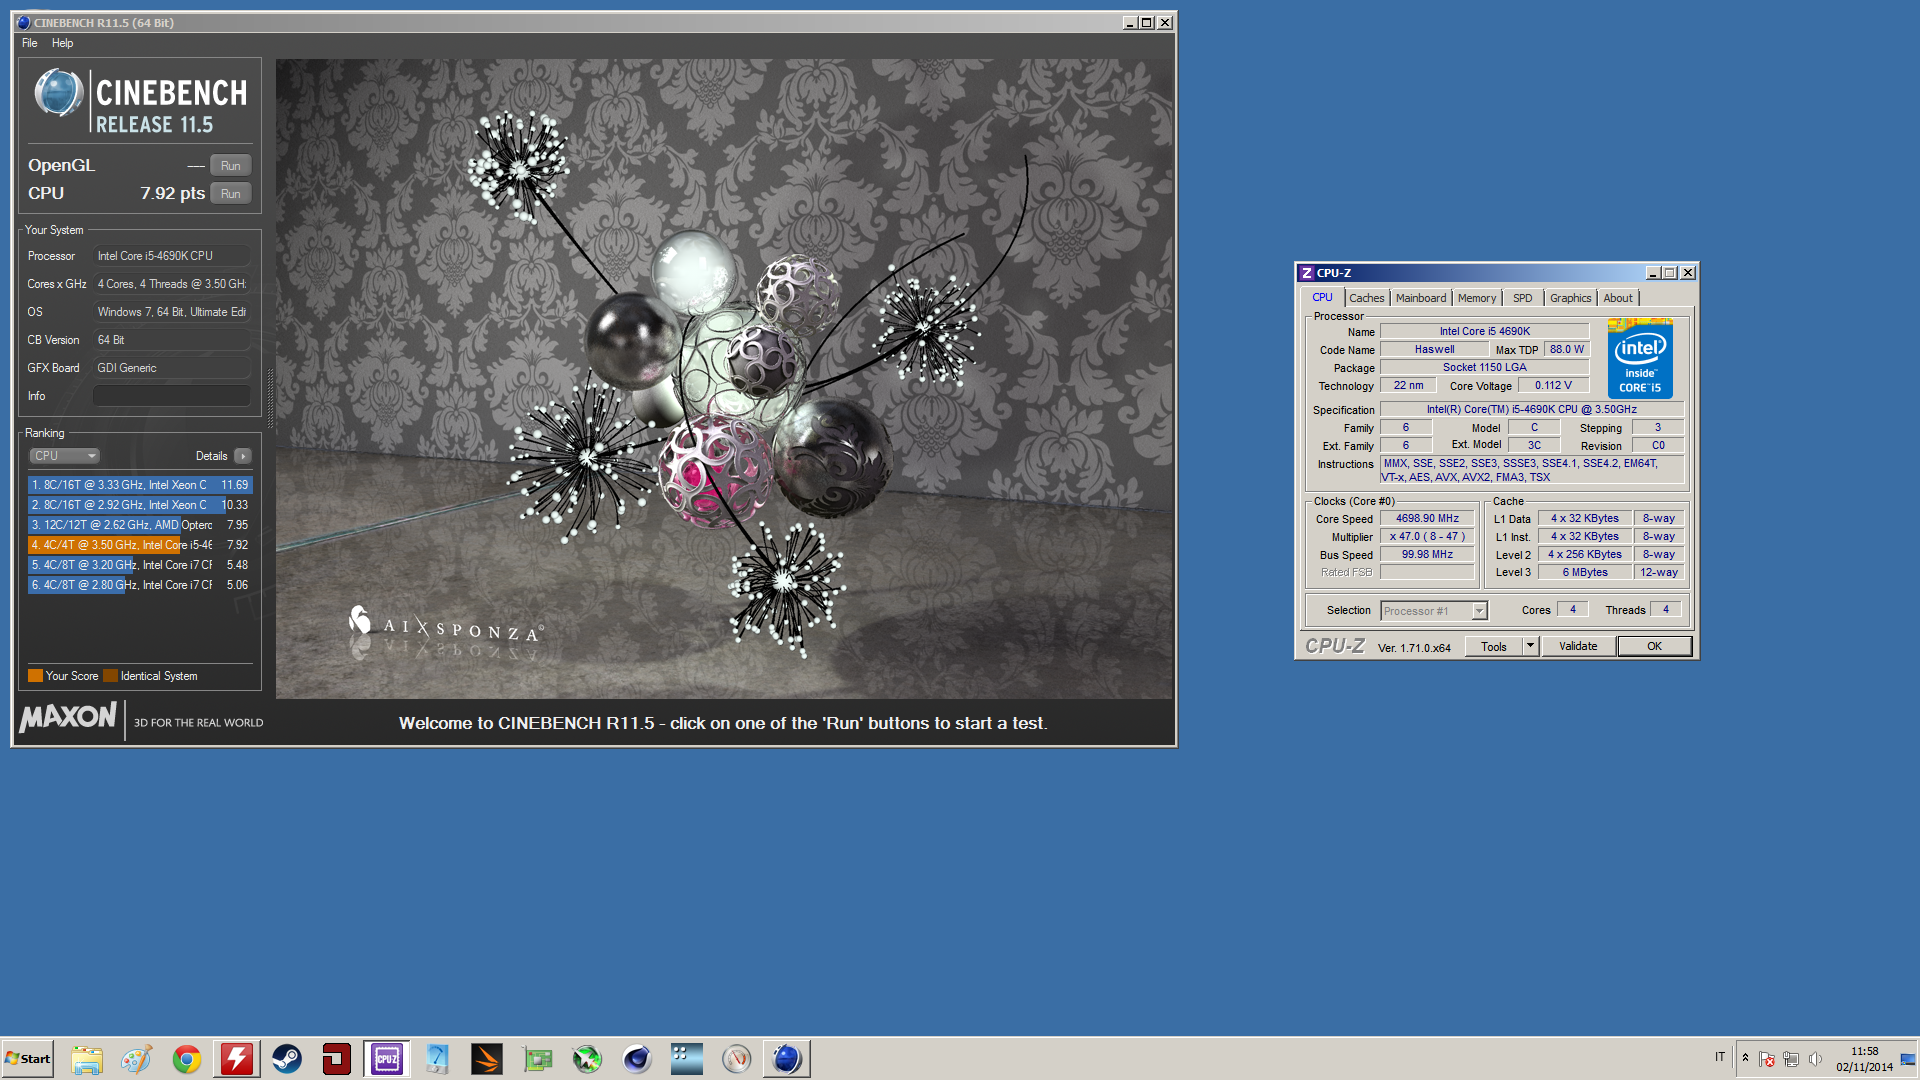Image resolution: width=1920 pixels, height=1080 pixels.
Task: Select ranking row 3 12C/12T AMD Opteron
Action: click(x=140, y=525)
